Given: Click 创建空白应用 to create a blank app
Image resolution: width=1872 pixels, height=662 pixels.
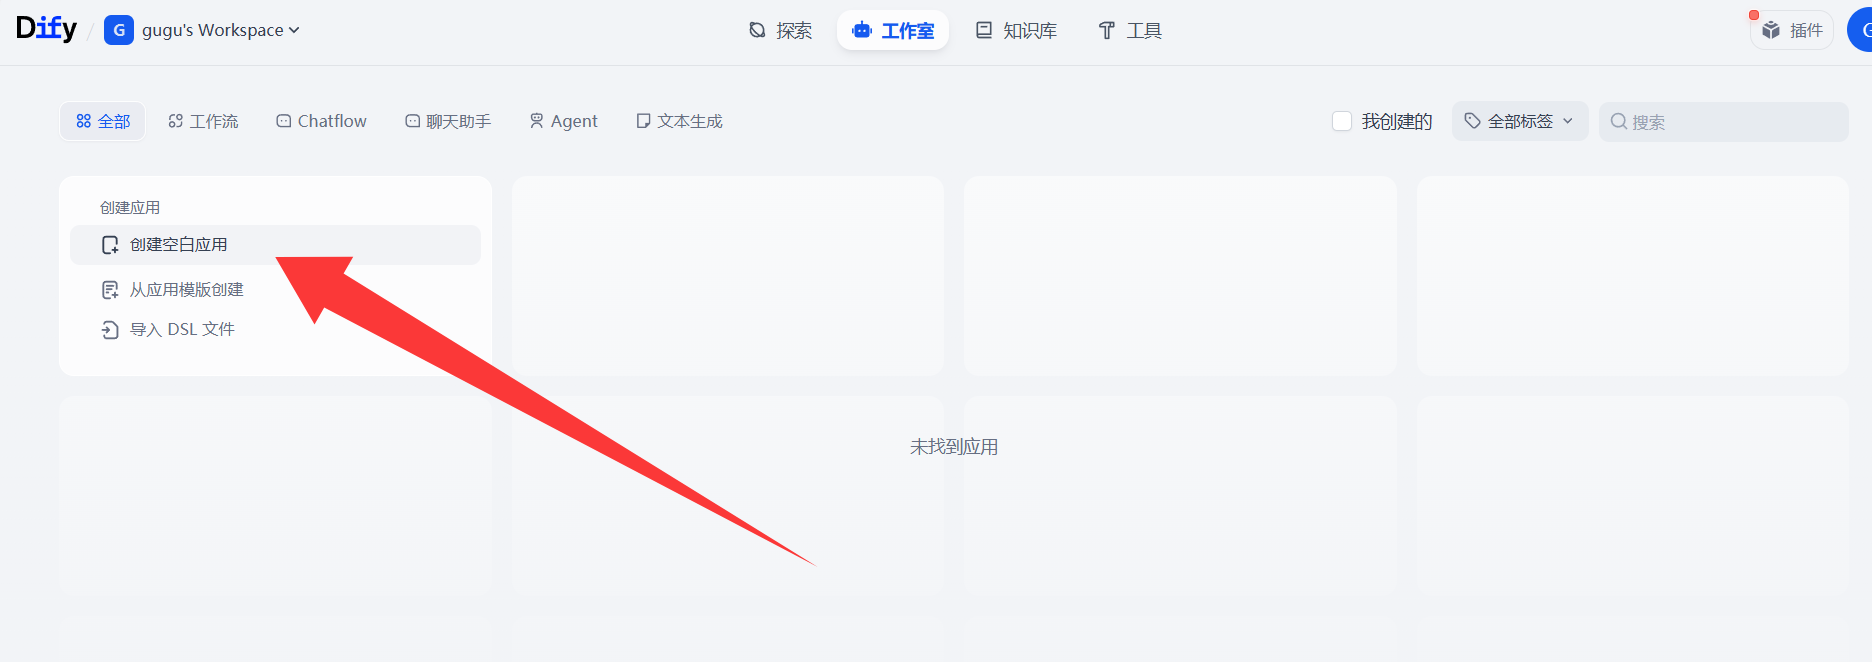Looking at the screenshot, I should point(275,245).
